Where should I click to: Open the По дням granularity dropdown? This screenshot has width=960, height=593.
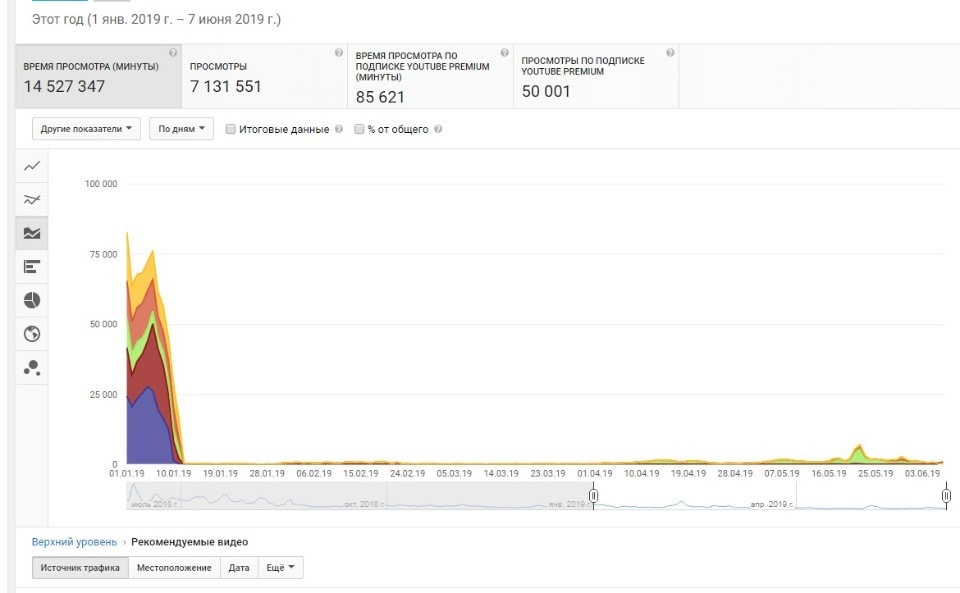point(181,129)
